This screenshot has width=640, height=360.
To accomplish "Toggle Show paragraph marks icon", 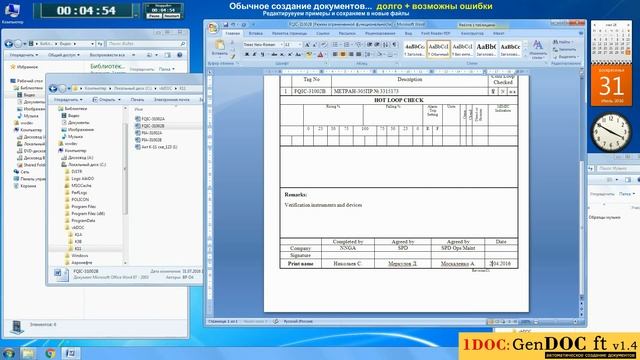I will [x=395, y=44].
